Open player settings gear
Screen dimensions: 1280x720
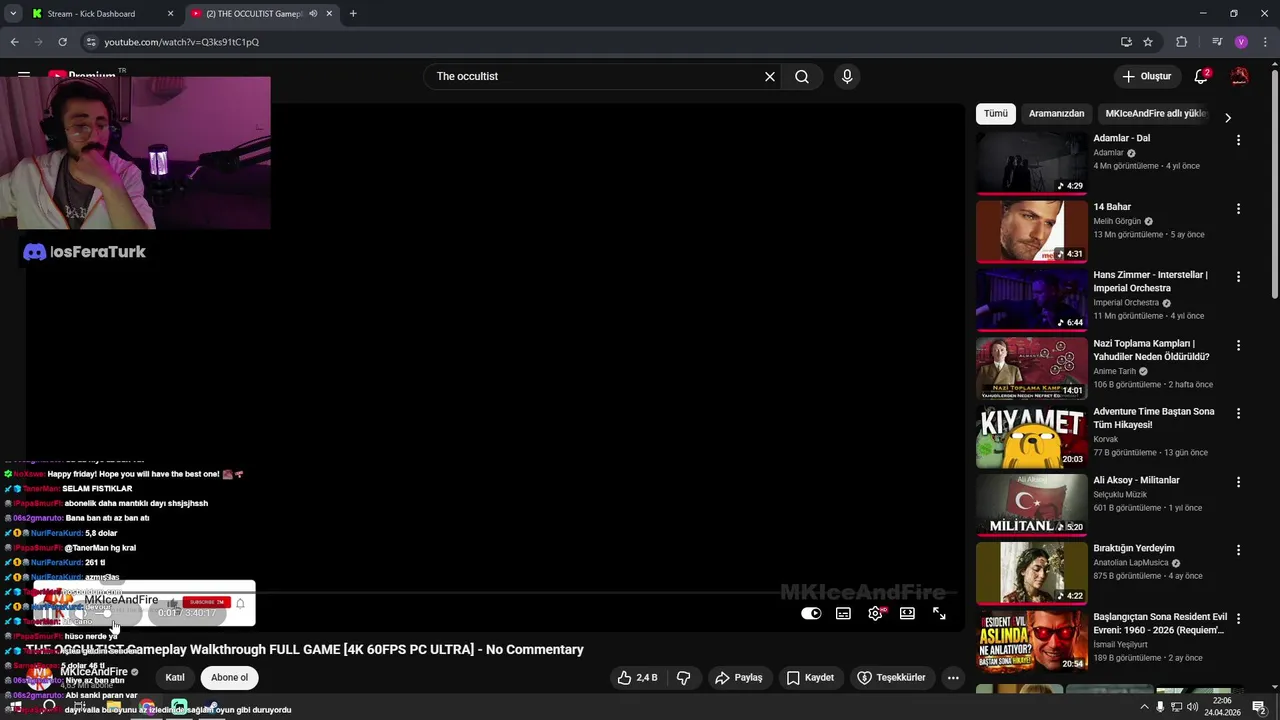point(875,613)
